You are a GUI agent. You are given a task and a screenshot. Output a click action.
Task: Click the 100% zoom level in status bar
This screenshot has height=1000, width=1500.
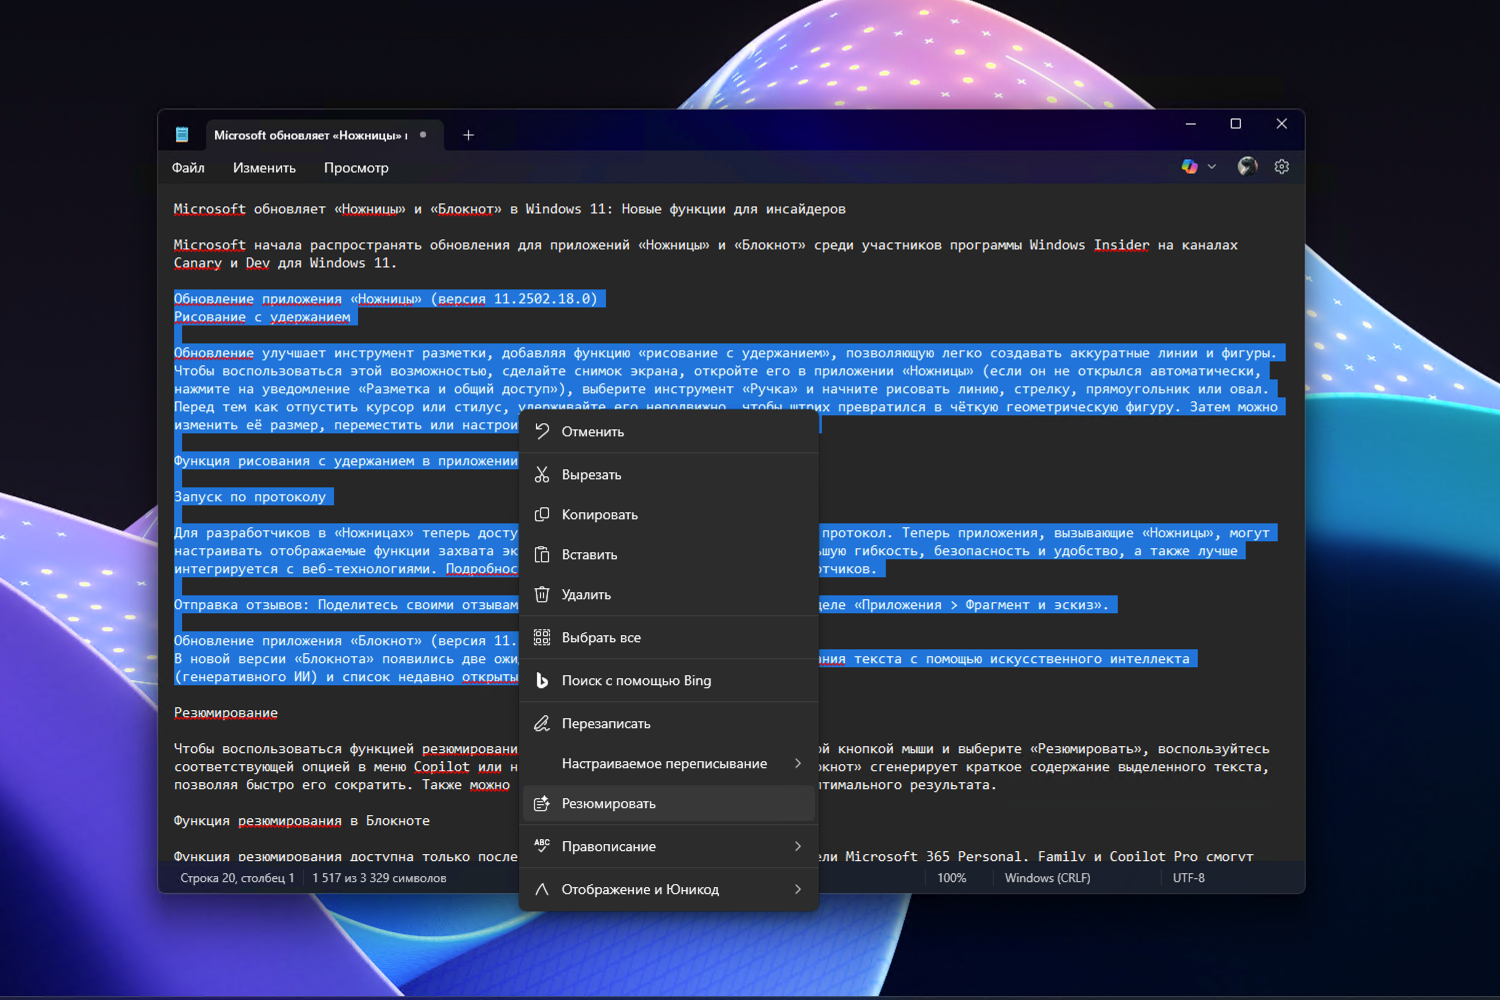click(x=952, y=878)
